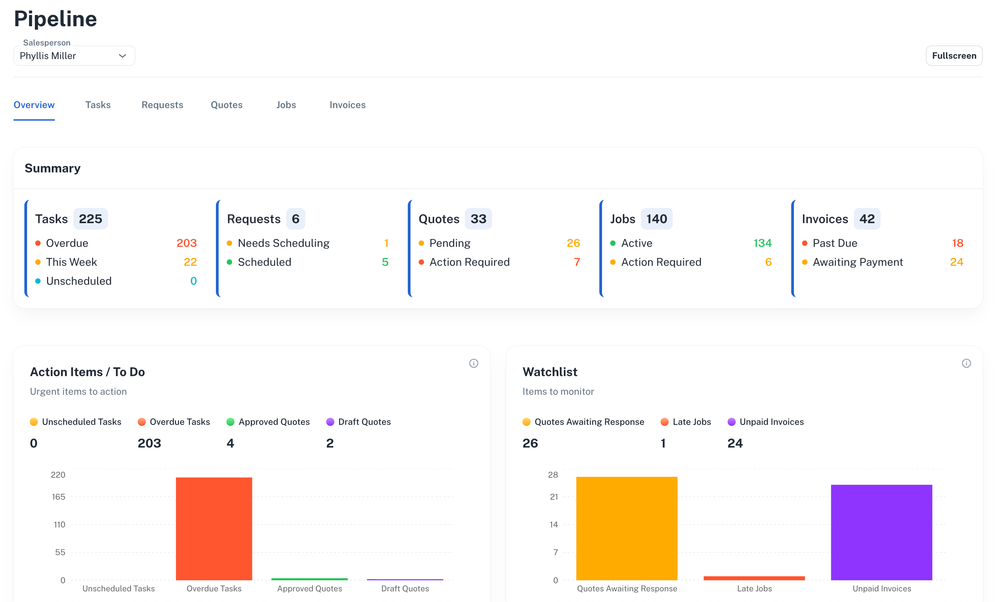The width and height of the screenshot is (999, 602).
Task: Open the Salesperson dropdown
Action: pos(74,56)
